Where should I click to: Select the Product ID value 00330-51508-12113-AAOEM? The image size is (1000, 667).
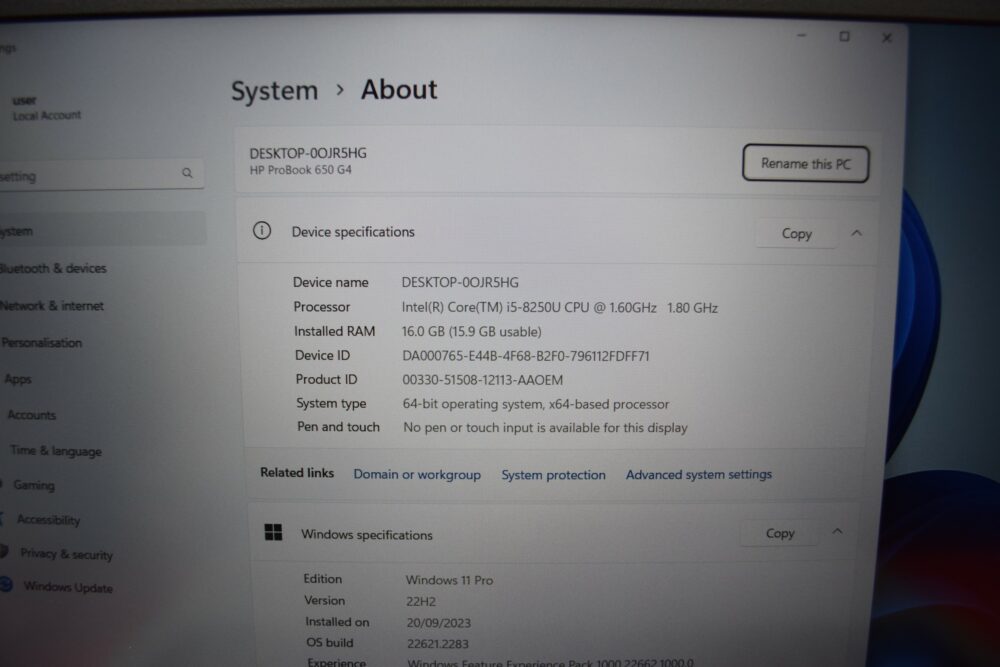(483, 380)
